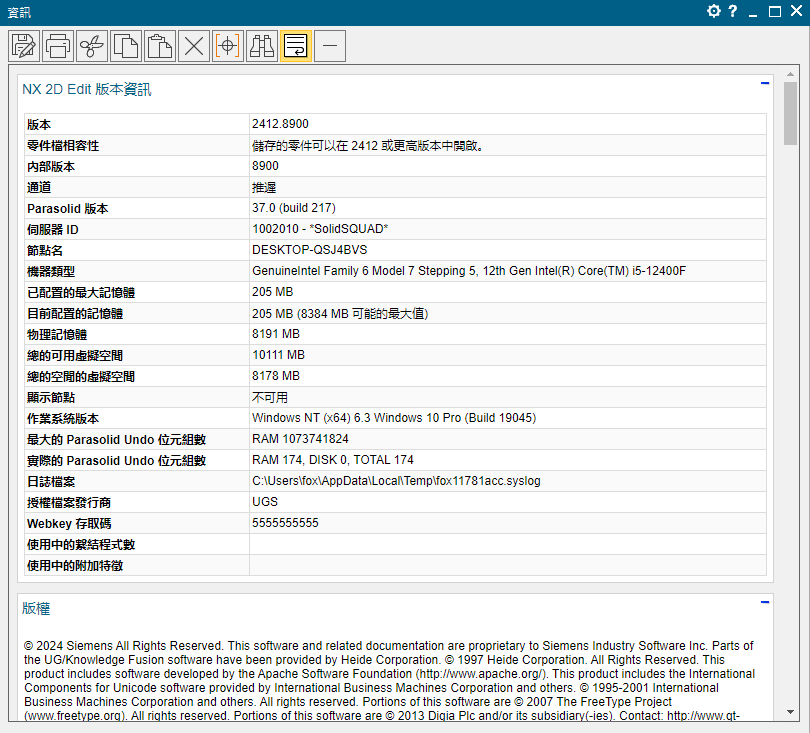Open help via the question mark
This screenshot has width=810, height=733.
[x=733, y=11]
